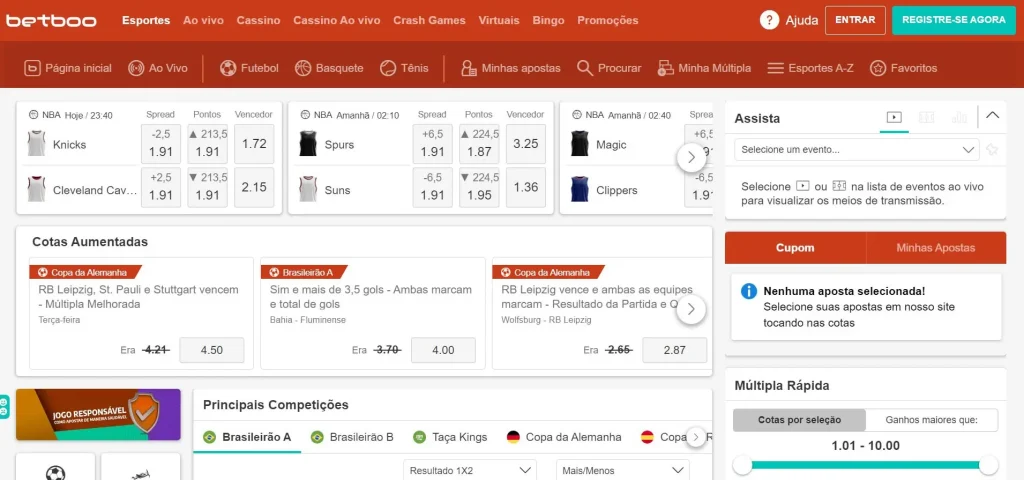The width and height of the screenshot is (1024, 480).
Task: Click the teal side widget handle
Action: 4,408
